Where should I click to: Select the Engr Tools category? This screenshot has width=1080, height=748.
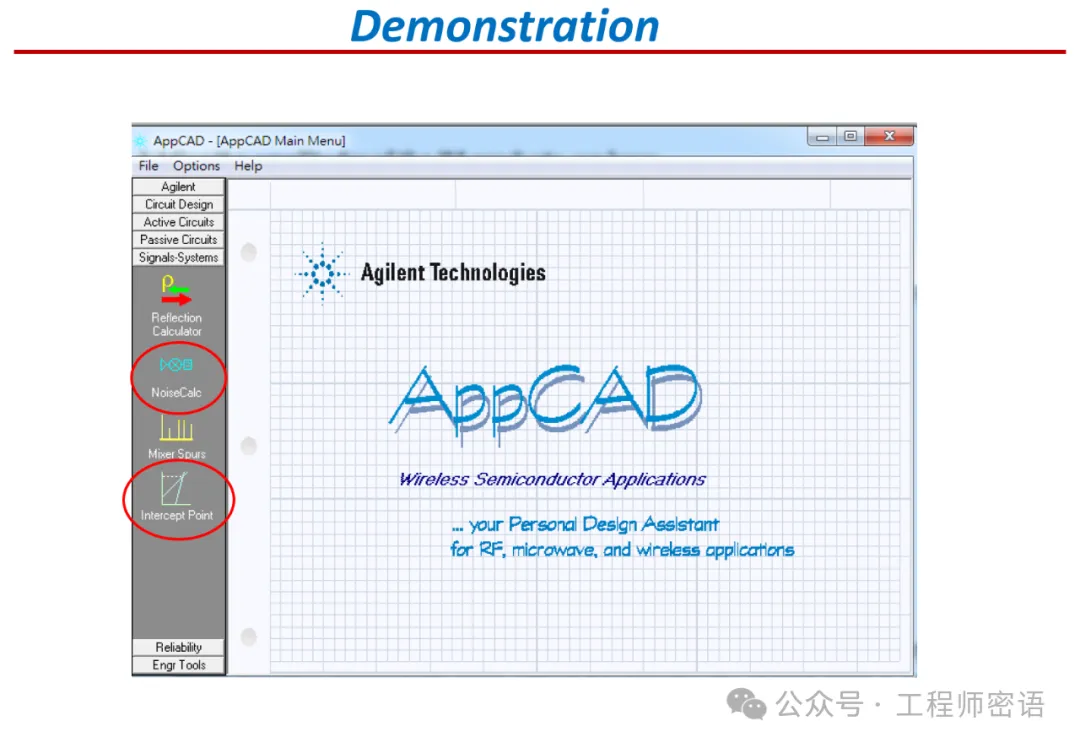[178, 665]
